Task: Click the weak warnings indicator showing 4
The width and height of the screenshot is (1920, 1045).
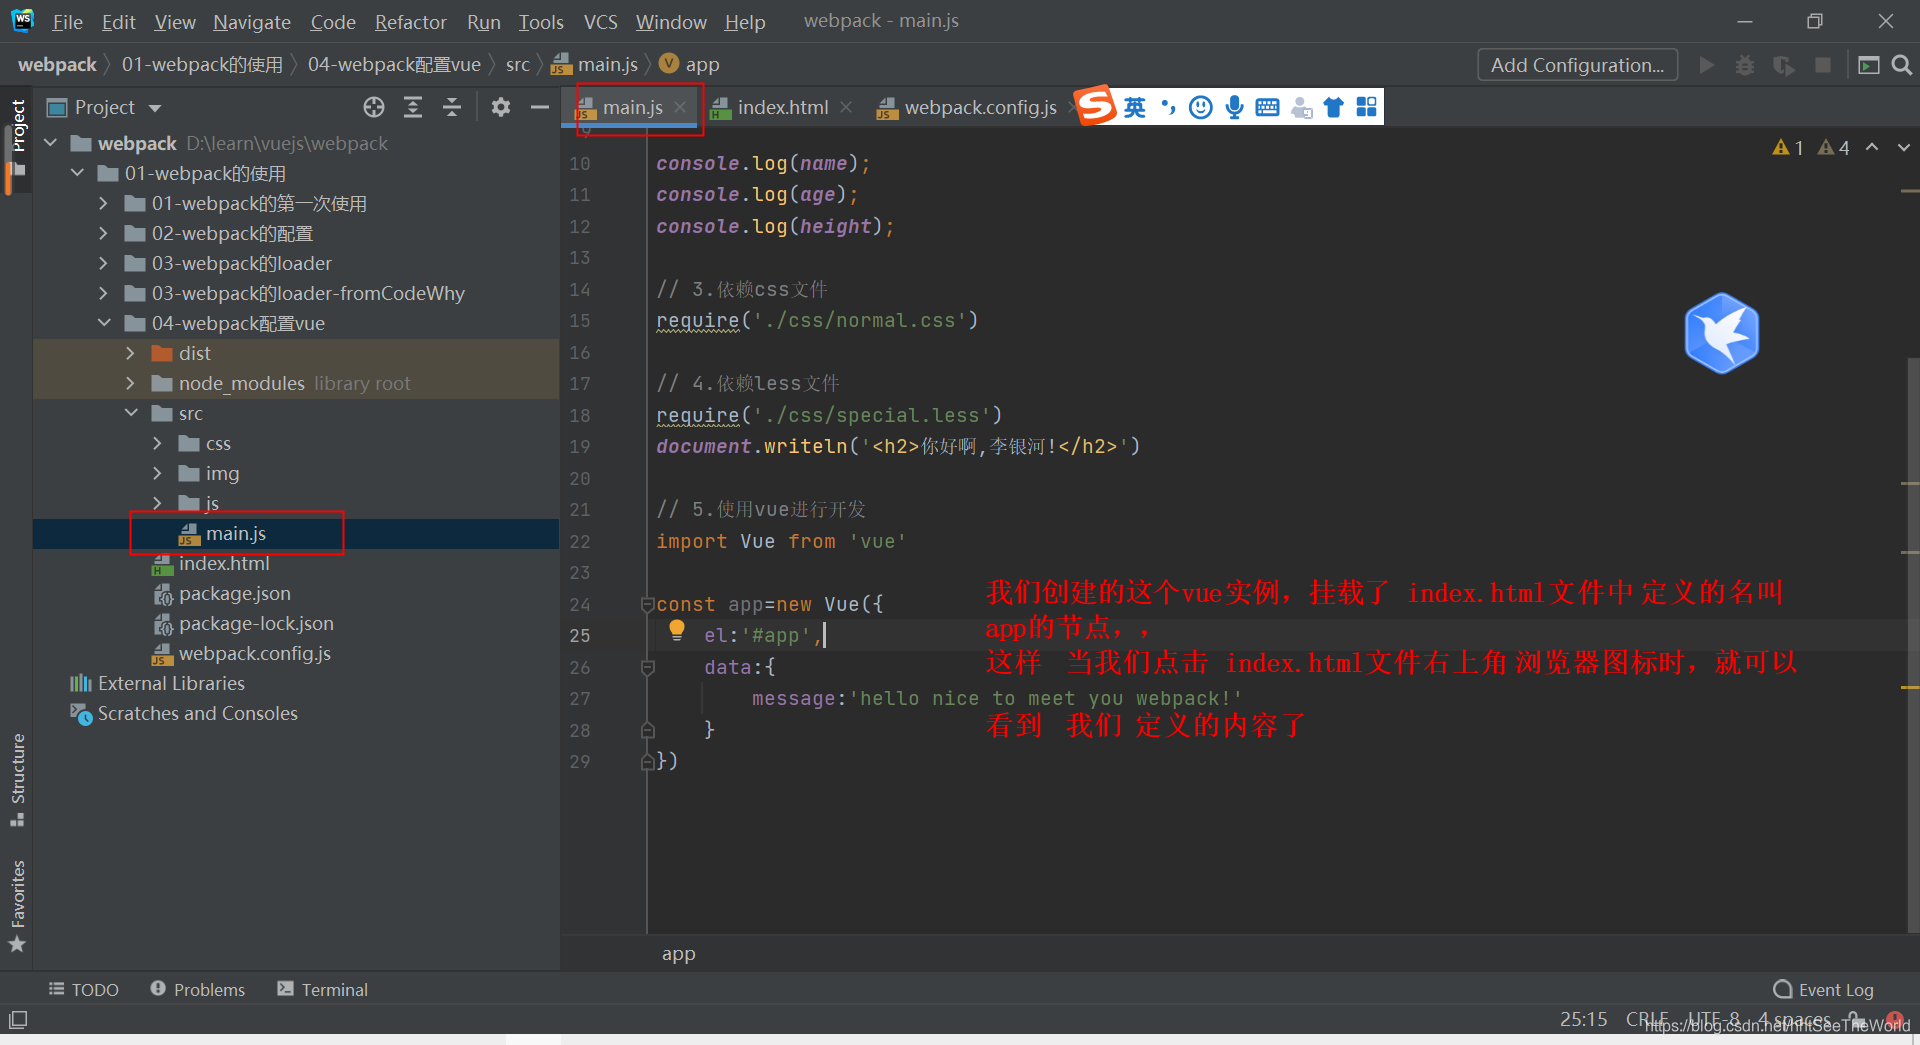Action: [x=1834, y=148]
